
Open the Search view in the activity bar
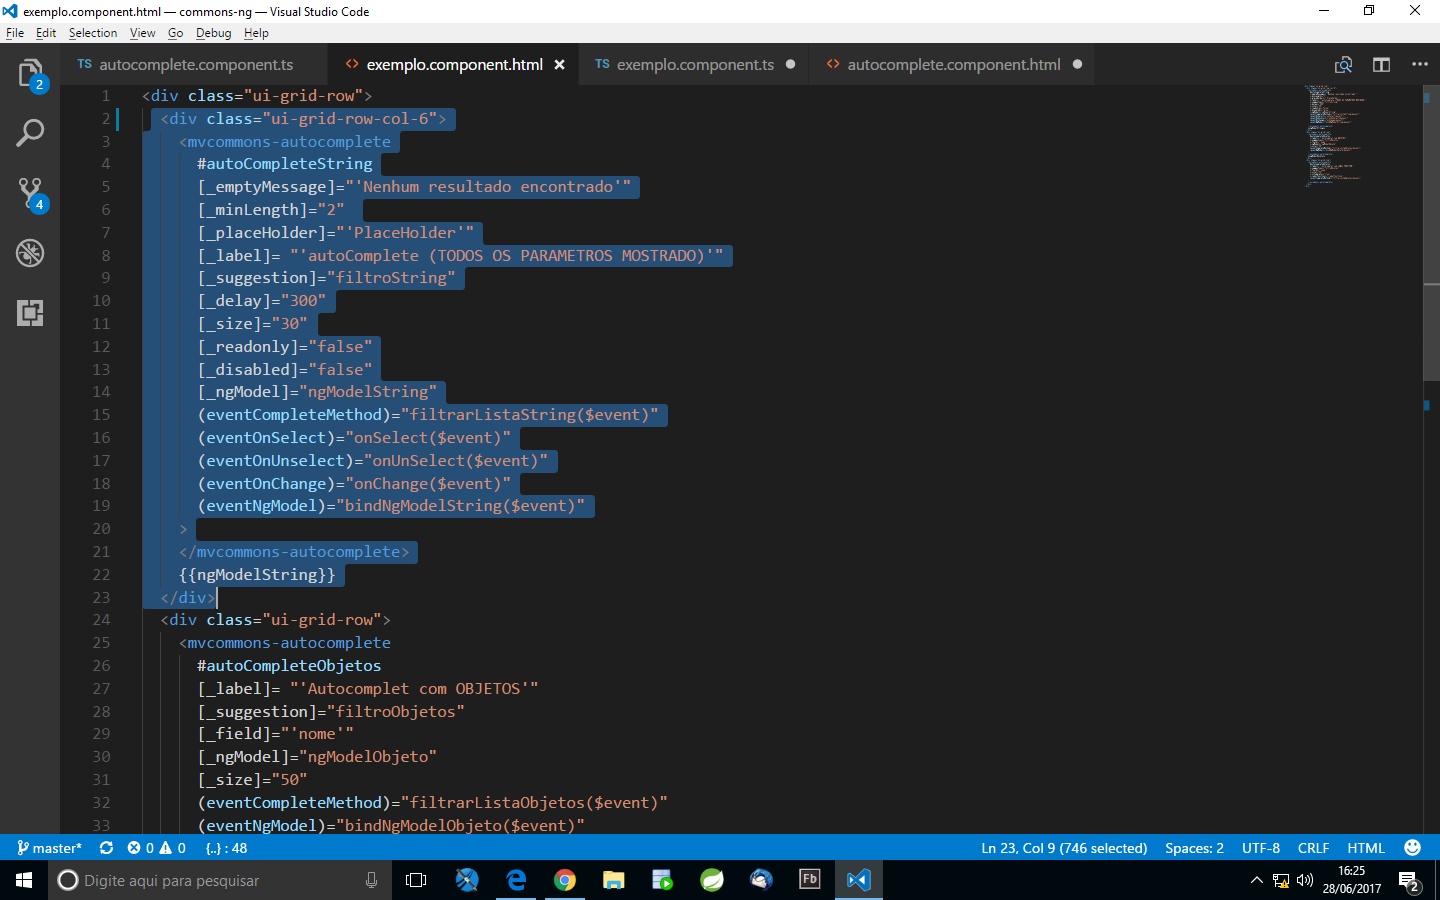pos(30,131)
